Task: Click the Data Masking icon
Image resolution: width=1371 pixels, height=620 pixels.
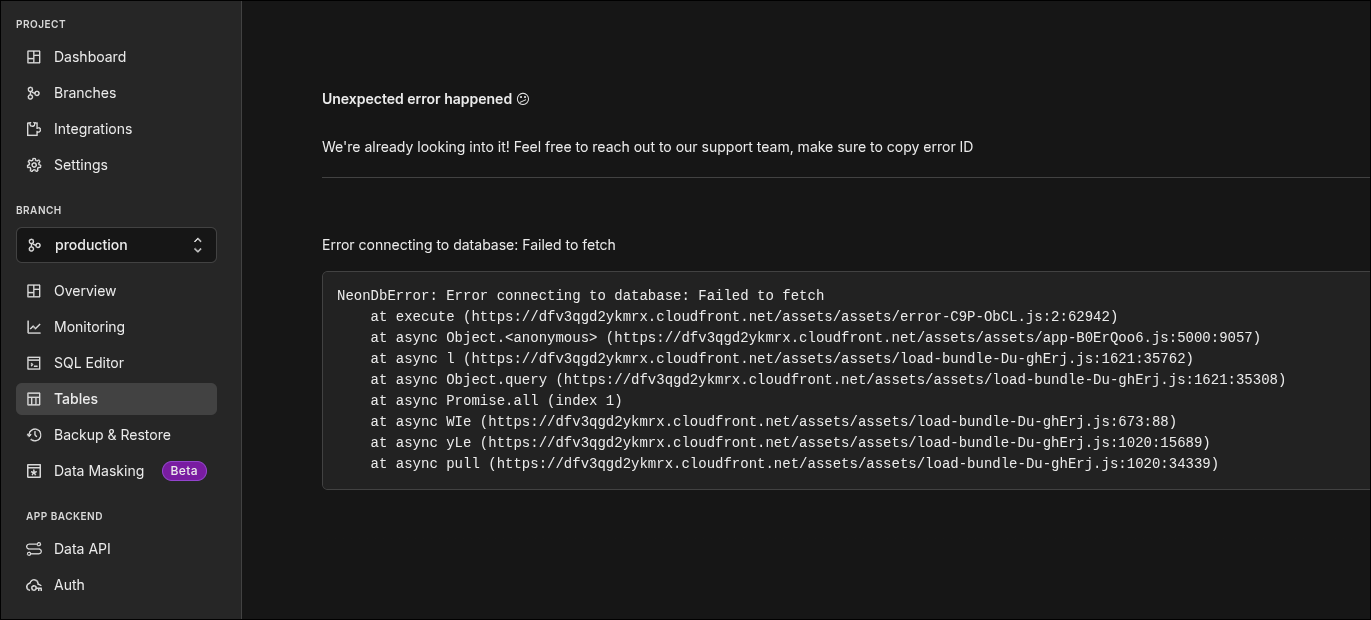Action: [x=34, y=471]
